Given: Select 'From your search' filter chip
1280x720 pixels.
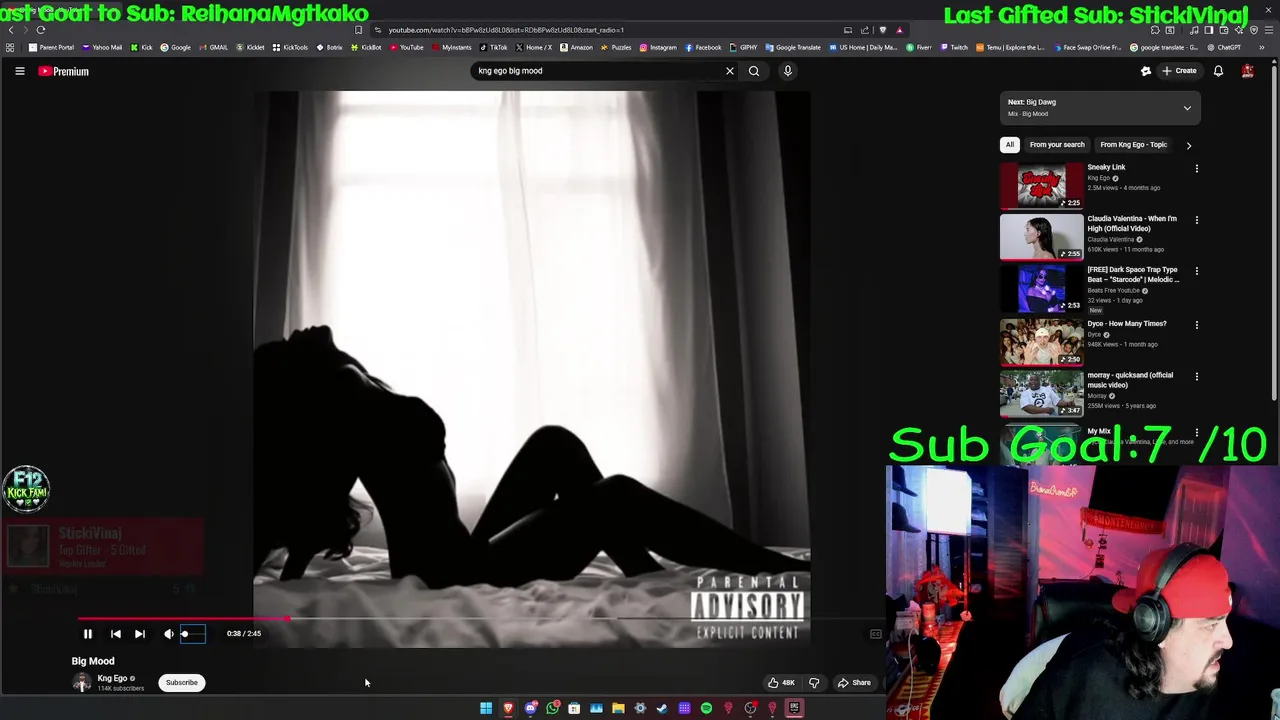Looking at the screenshot, I should [x=1057, y=144].
